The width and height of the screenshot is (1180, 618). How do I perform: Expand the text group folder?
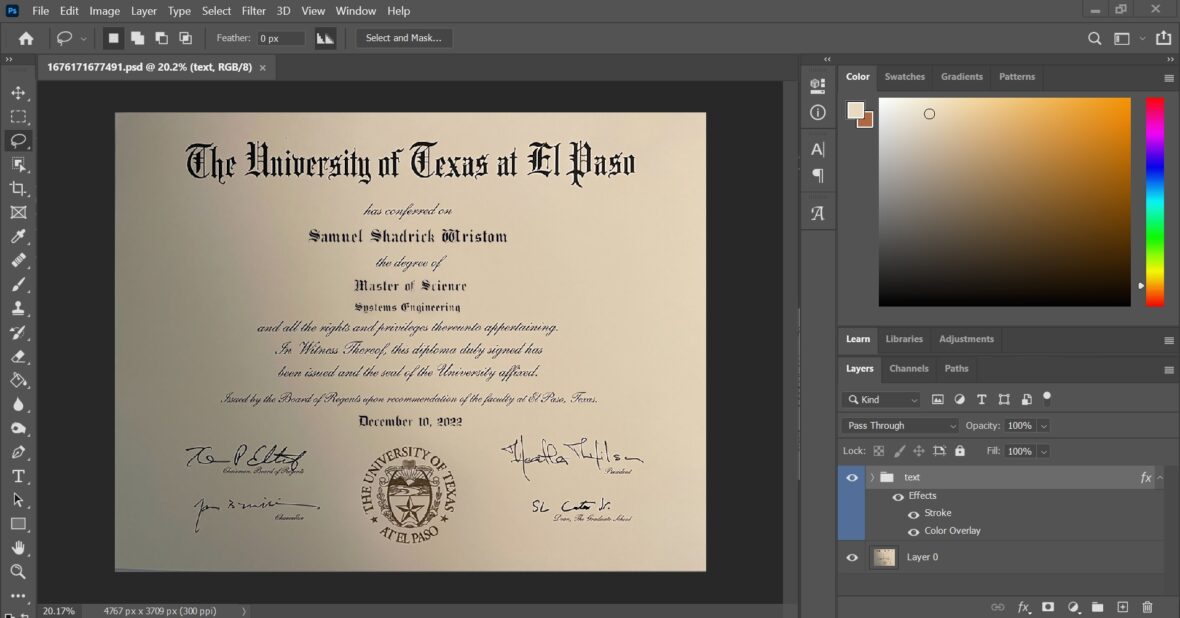point(872,477)
